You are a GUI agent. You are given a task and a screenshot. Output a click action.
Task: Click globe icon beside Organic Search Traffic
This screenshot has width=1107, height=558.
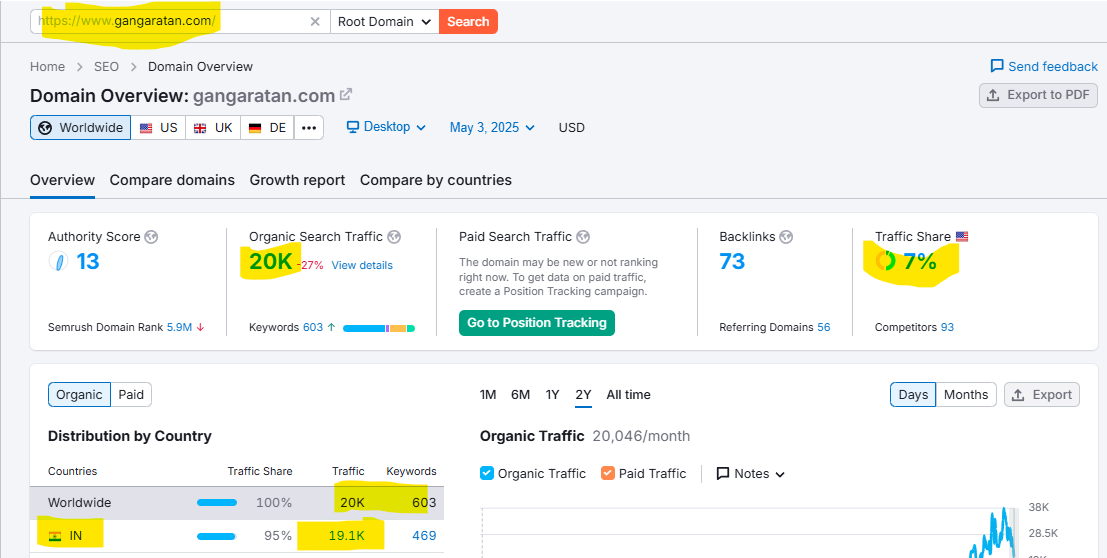(394, 237)
